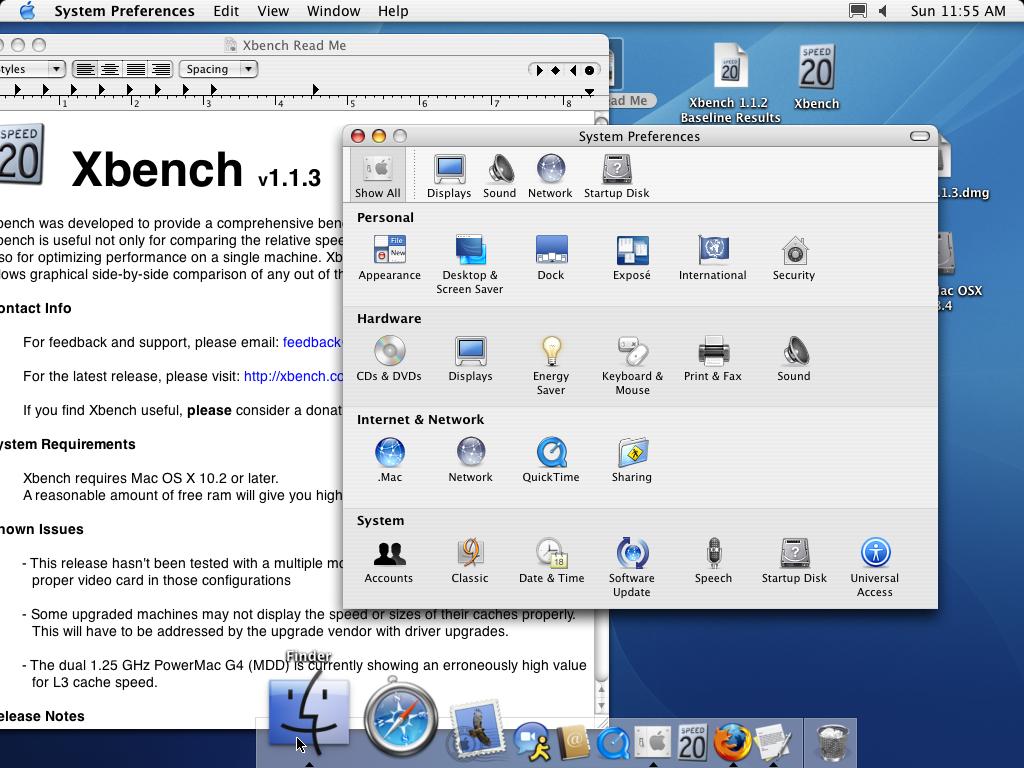Open the Apple menu
Viewport: 1024px width, 768px height.
[27, 11]
